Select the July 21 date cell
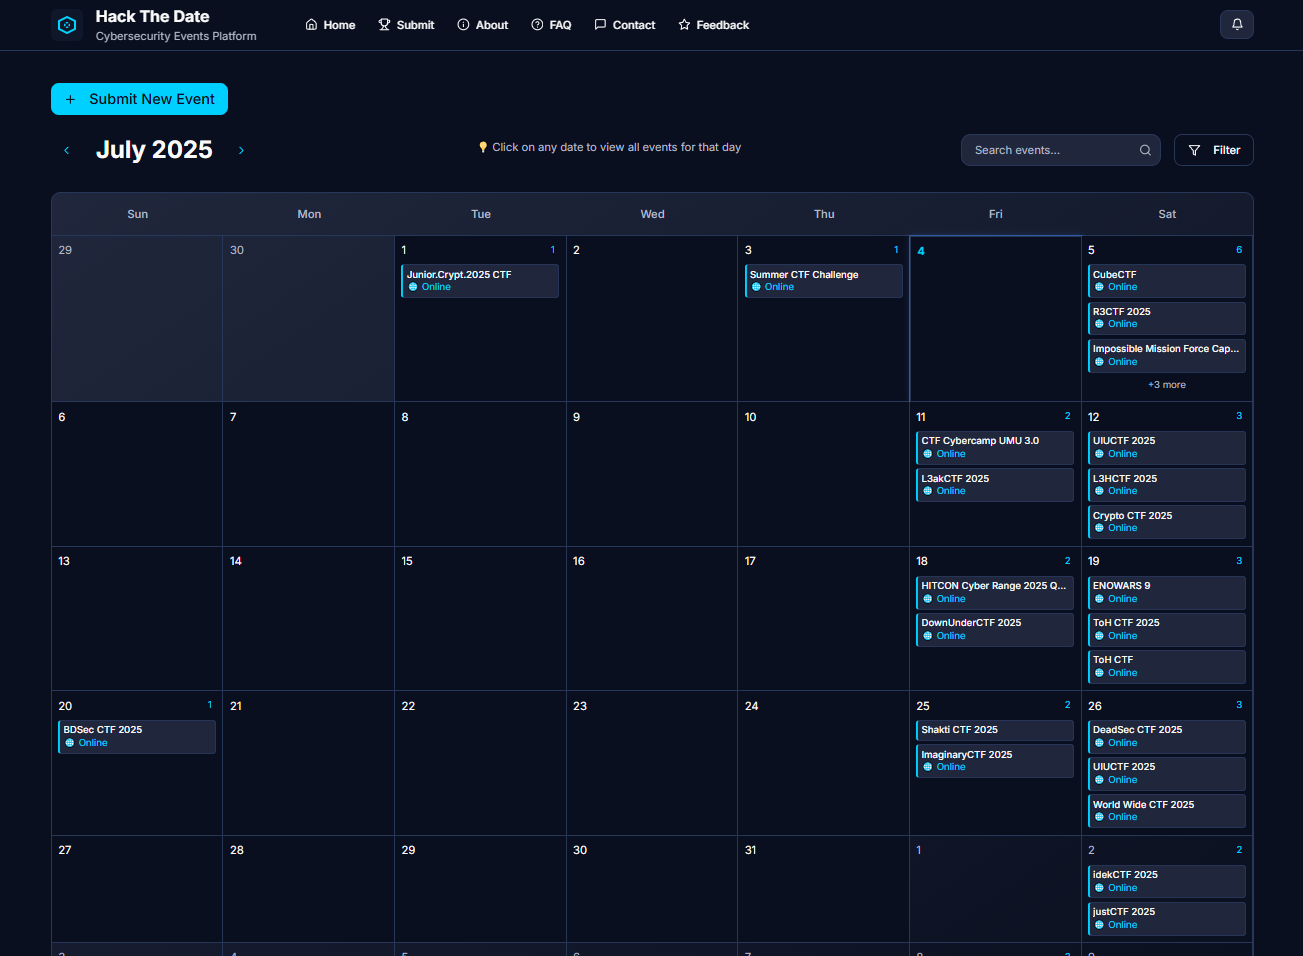The width and height of the screenshot is (1303, 956). tap(309, 763)
